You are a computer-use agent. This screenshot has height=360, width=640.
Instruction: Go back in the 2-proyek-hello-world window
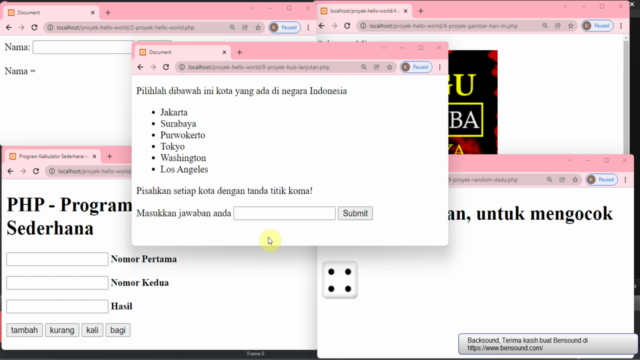(9, 27)
